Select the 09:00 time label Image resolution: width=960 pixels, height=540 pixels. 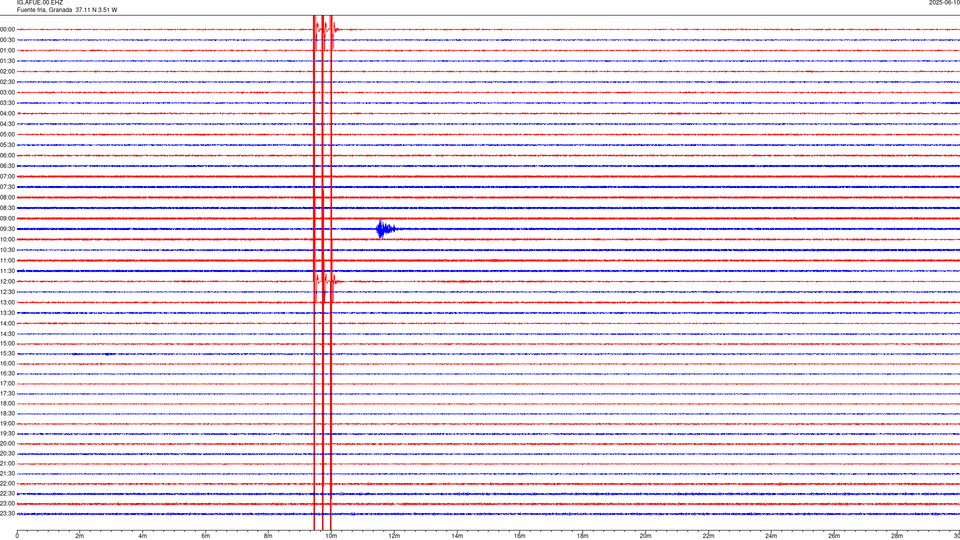[8, 219]
